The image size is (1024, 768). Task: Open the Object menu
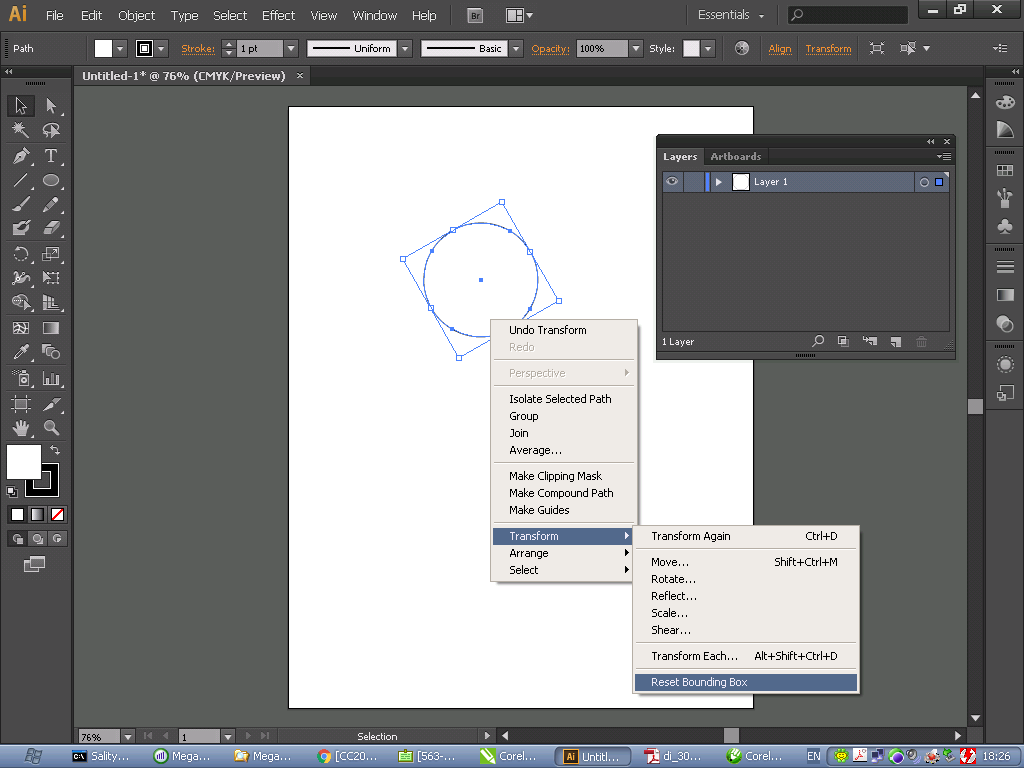click(136, 15)
